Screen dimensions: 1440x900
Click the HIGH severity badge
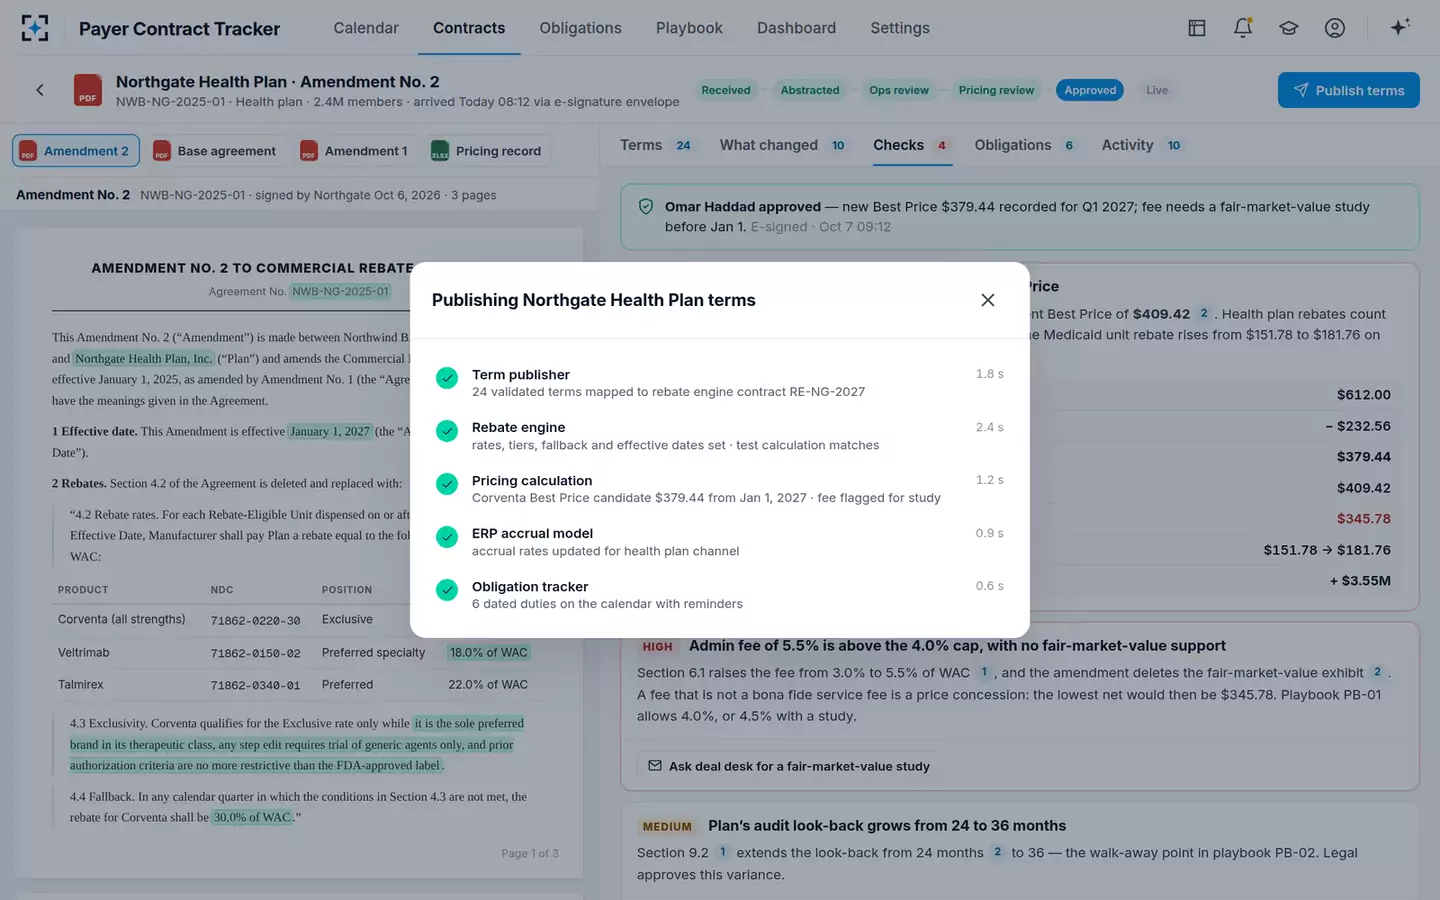(x=657, y=646)
